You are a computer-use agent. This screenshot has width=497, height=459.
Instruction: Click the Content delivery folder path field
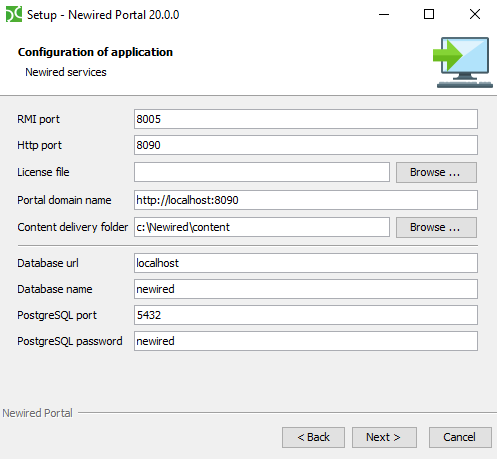click(262, 227)
